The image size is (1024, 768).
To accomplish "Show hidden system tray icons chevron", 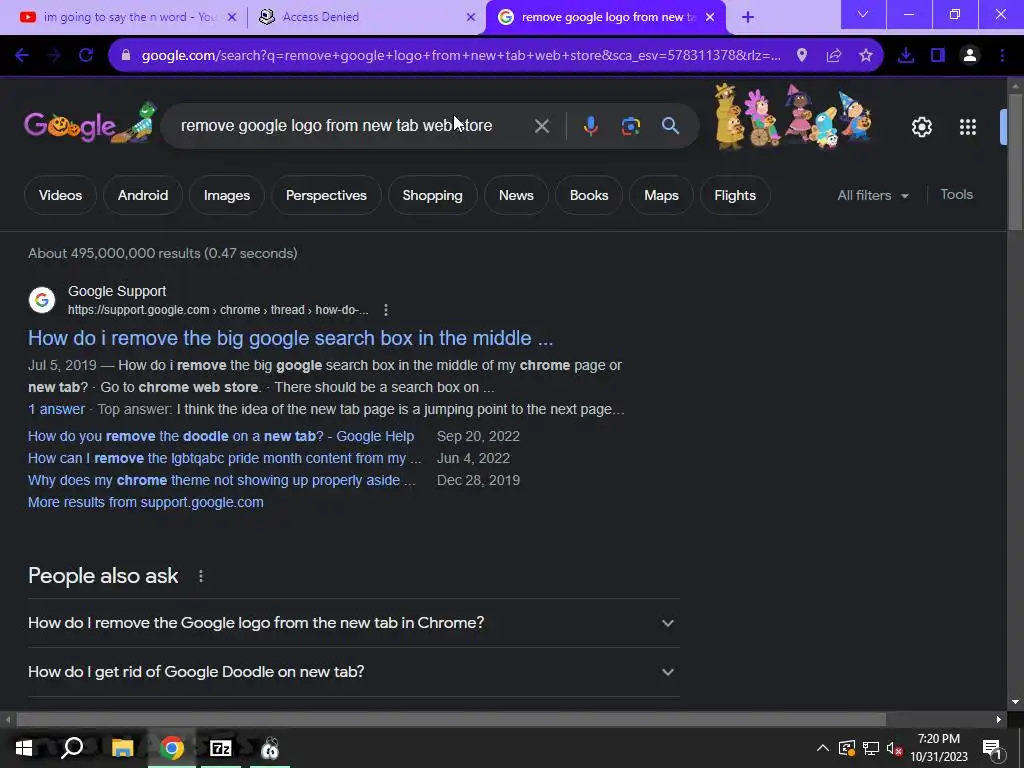I will click(823, 748).
